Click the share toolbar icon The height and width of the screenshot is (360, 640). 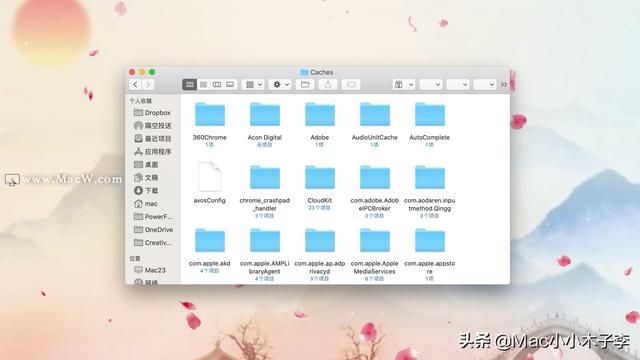(328, 84)
